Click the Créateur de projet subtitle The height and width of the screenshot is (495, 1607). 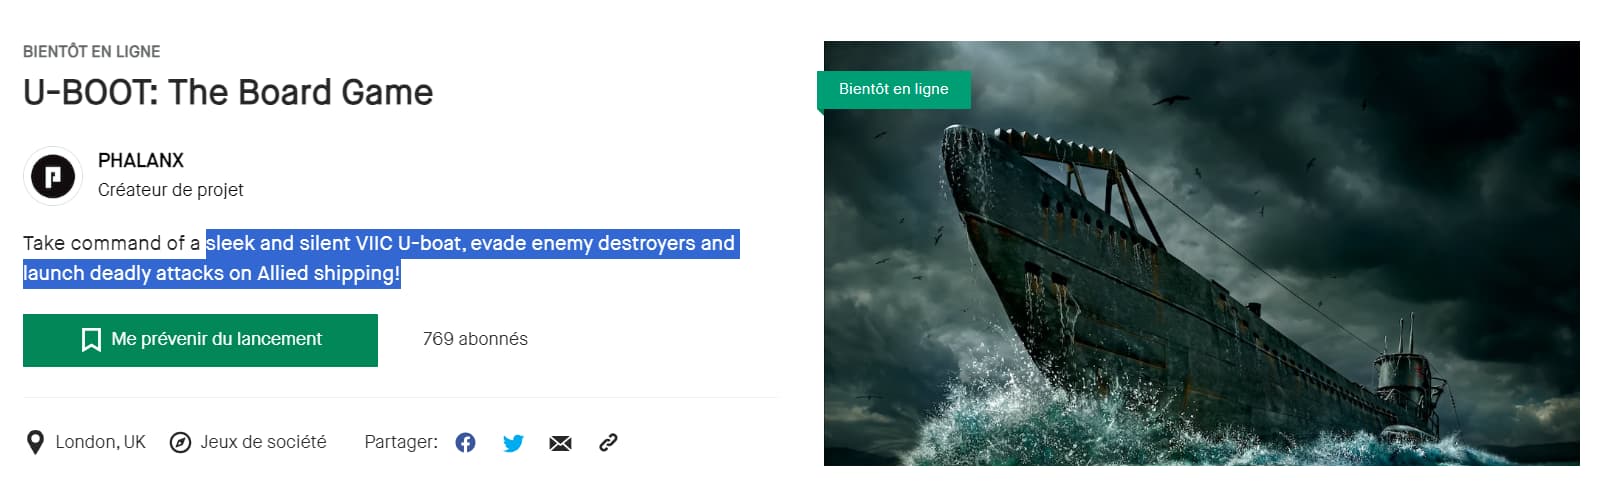pyautogui.click(x=170, y=190)
